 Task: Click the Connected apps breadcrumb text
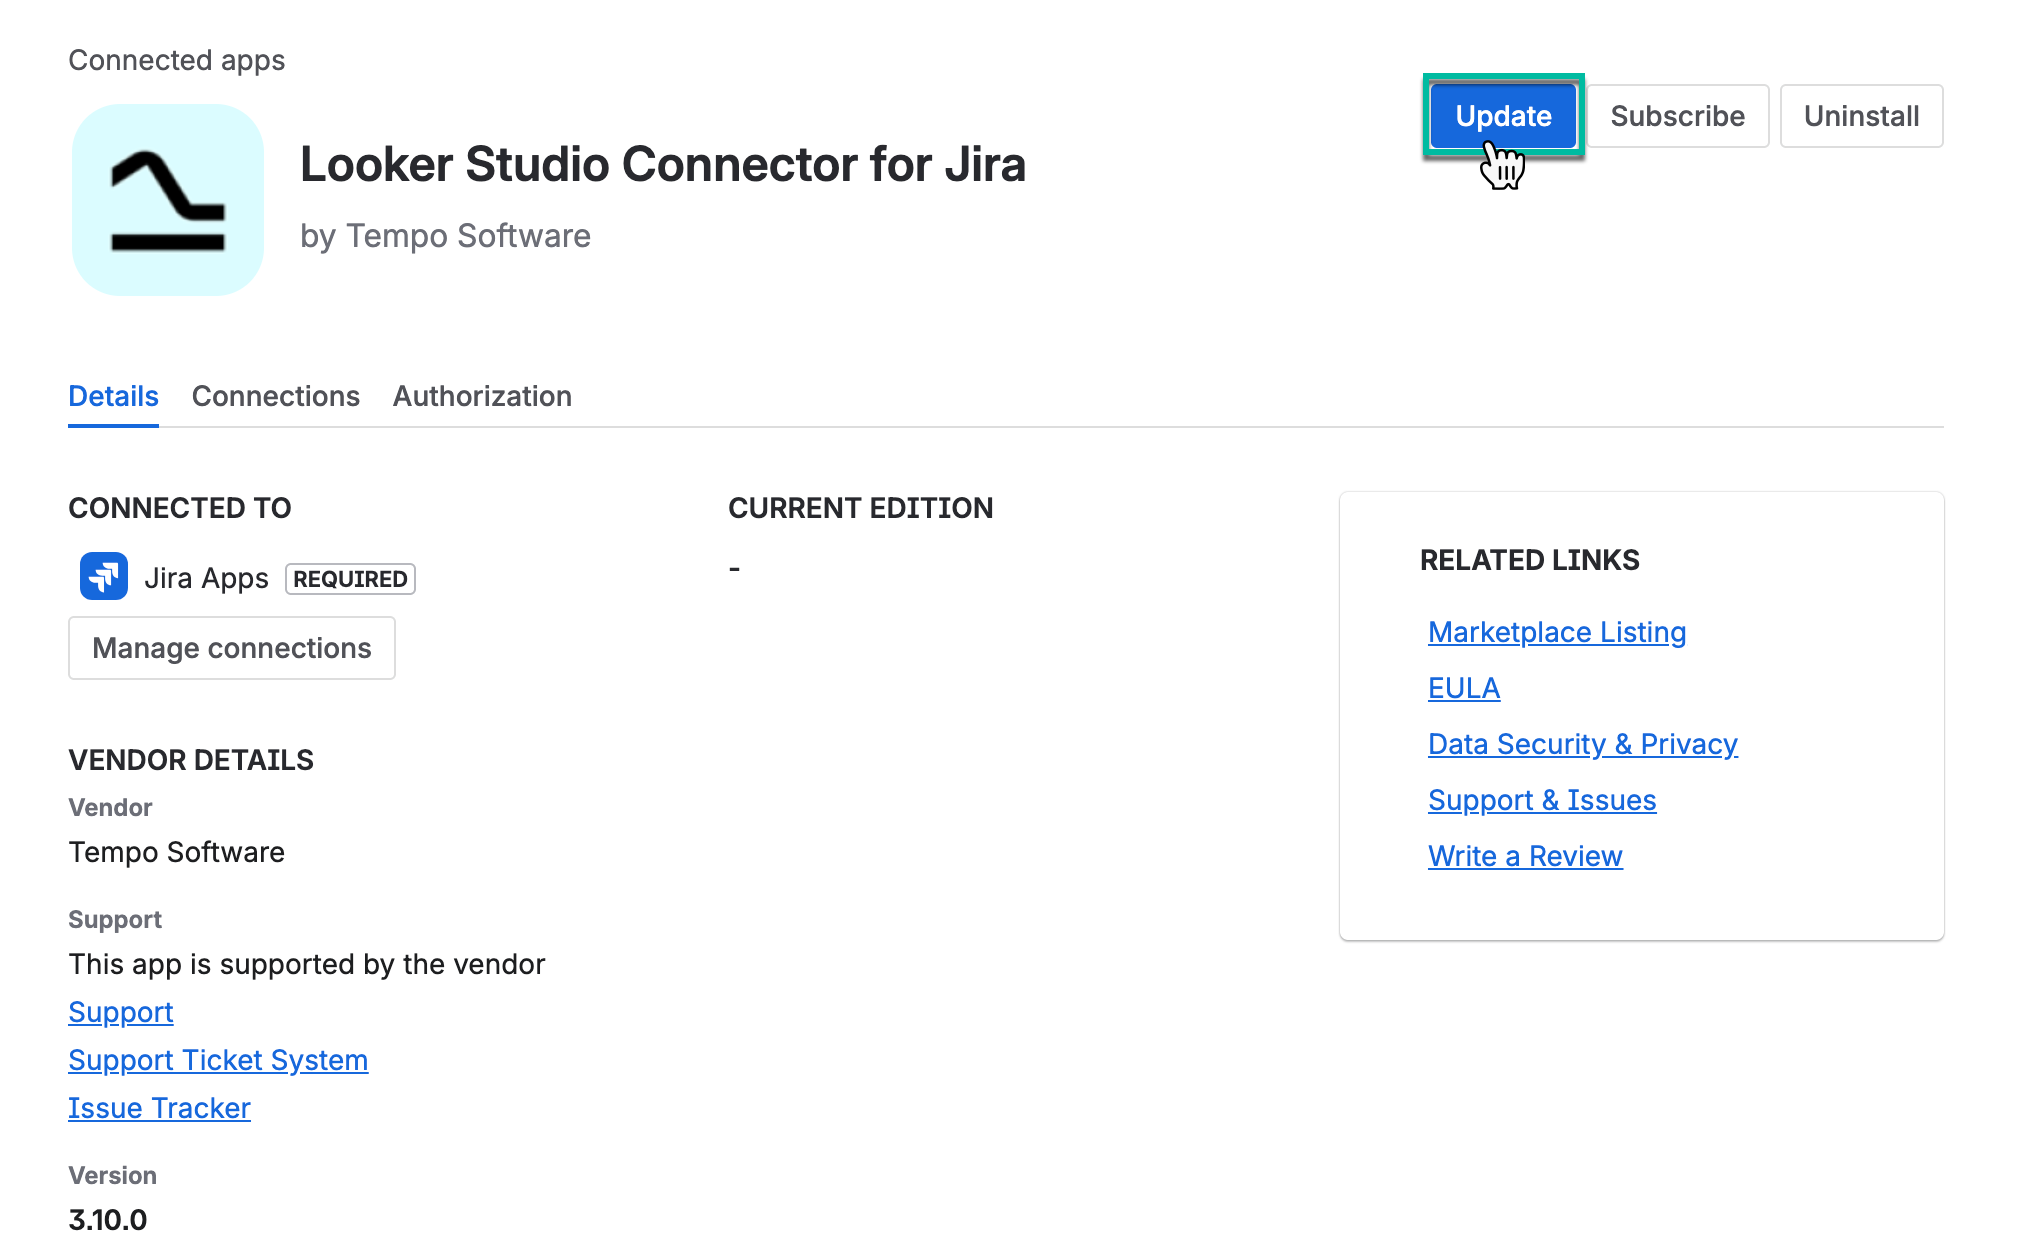point(177,60)
